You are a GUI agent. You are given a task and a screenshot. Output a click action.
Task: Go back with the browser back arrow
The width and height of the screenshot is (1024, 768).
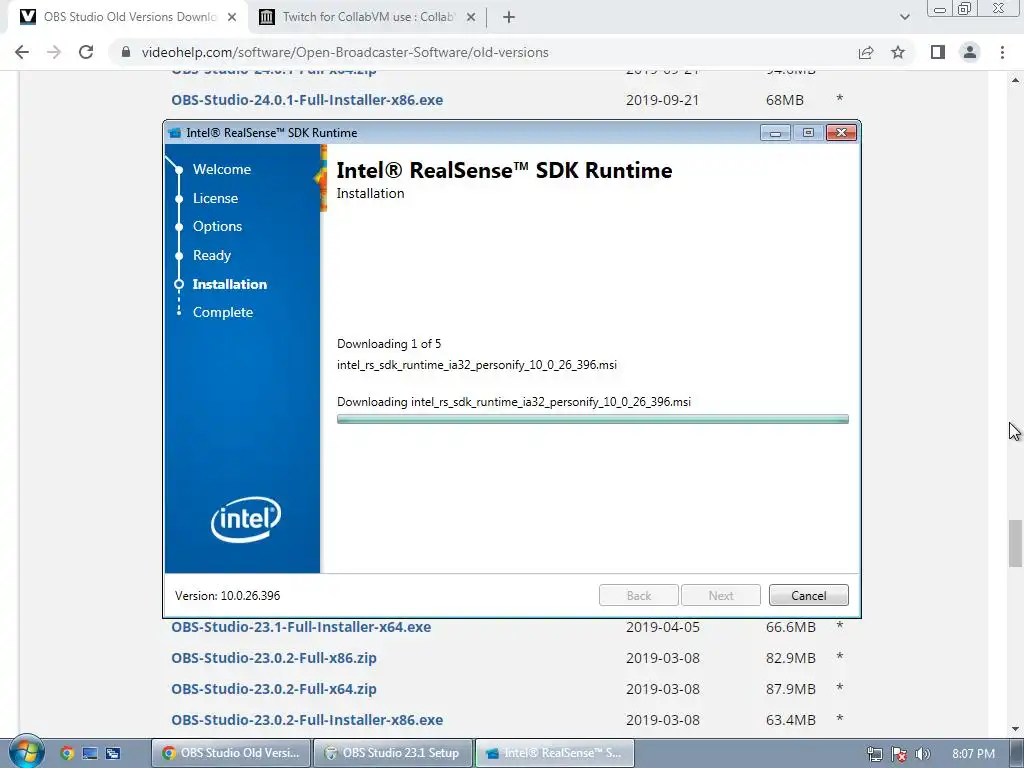pyautogui.click(x=22, y=52)
